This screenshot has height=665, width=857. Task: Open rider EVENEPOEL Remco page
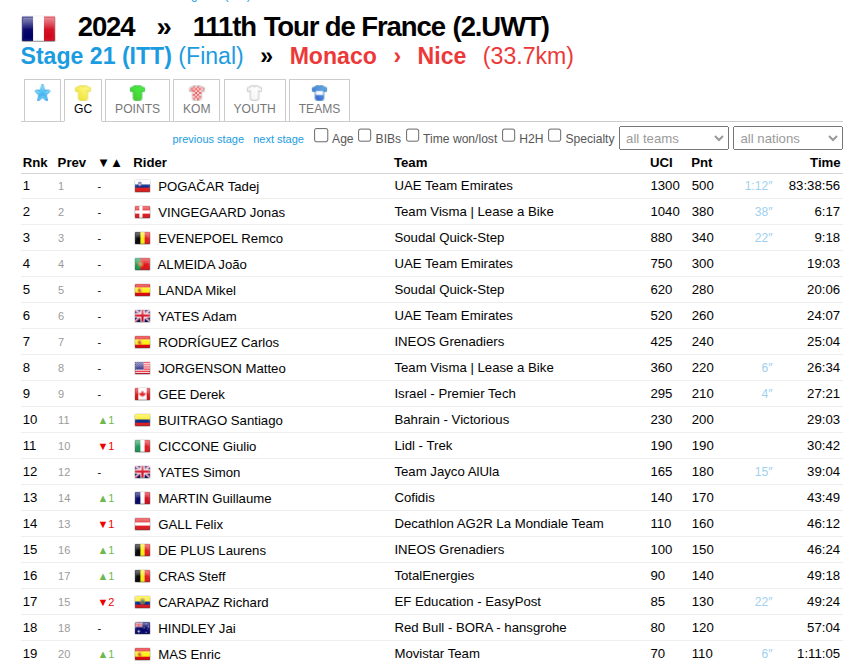220,239
